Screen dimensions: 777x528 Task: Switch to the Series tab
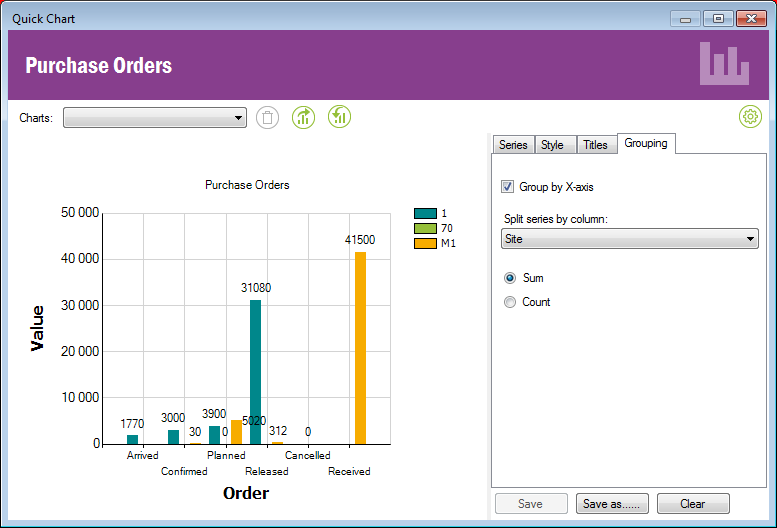513,145
